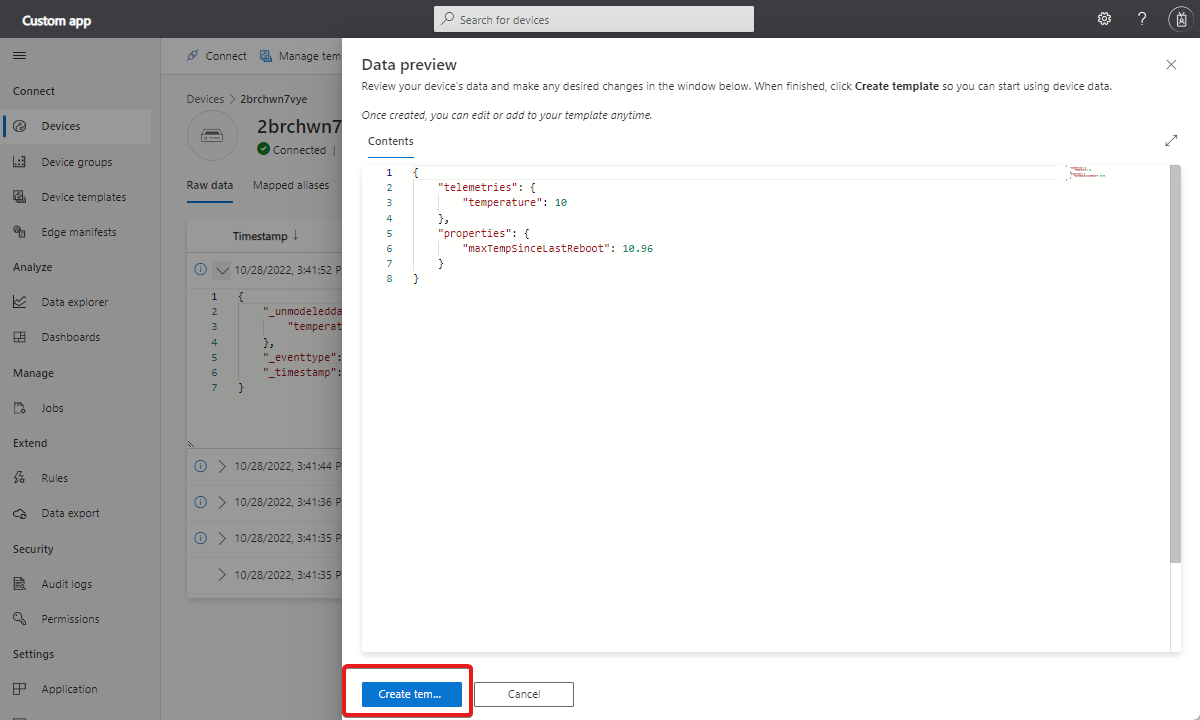Click the Jobs sidebar icon

(20, 408)
